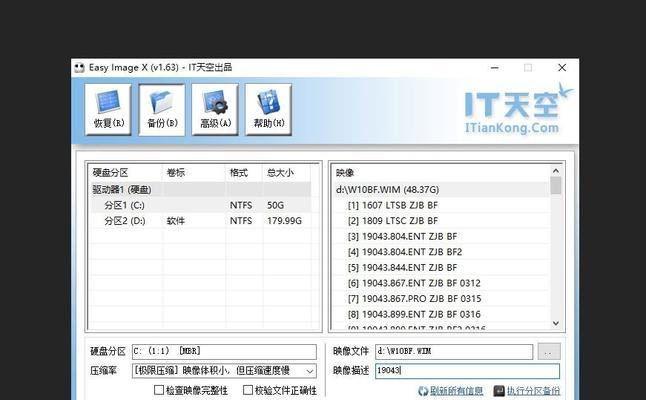The width and height of the screenshot is (646, 400).
Task: Click the 总大小 column header
Action: 286,173
